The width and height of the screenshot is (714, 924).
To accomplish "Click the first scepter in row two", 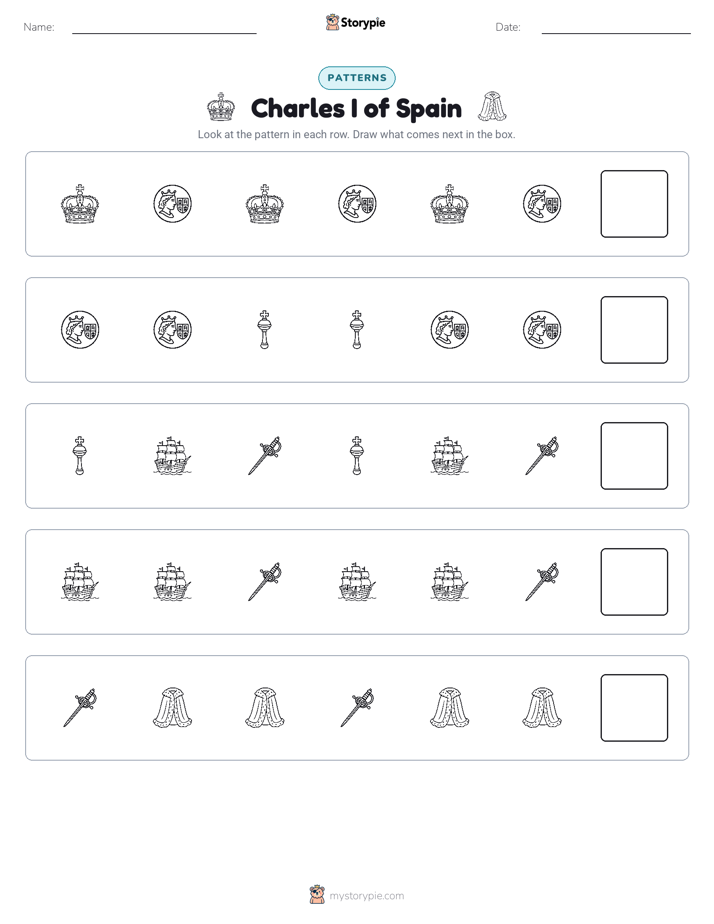I will pos(265,330).
